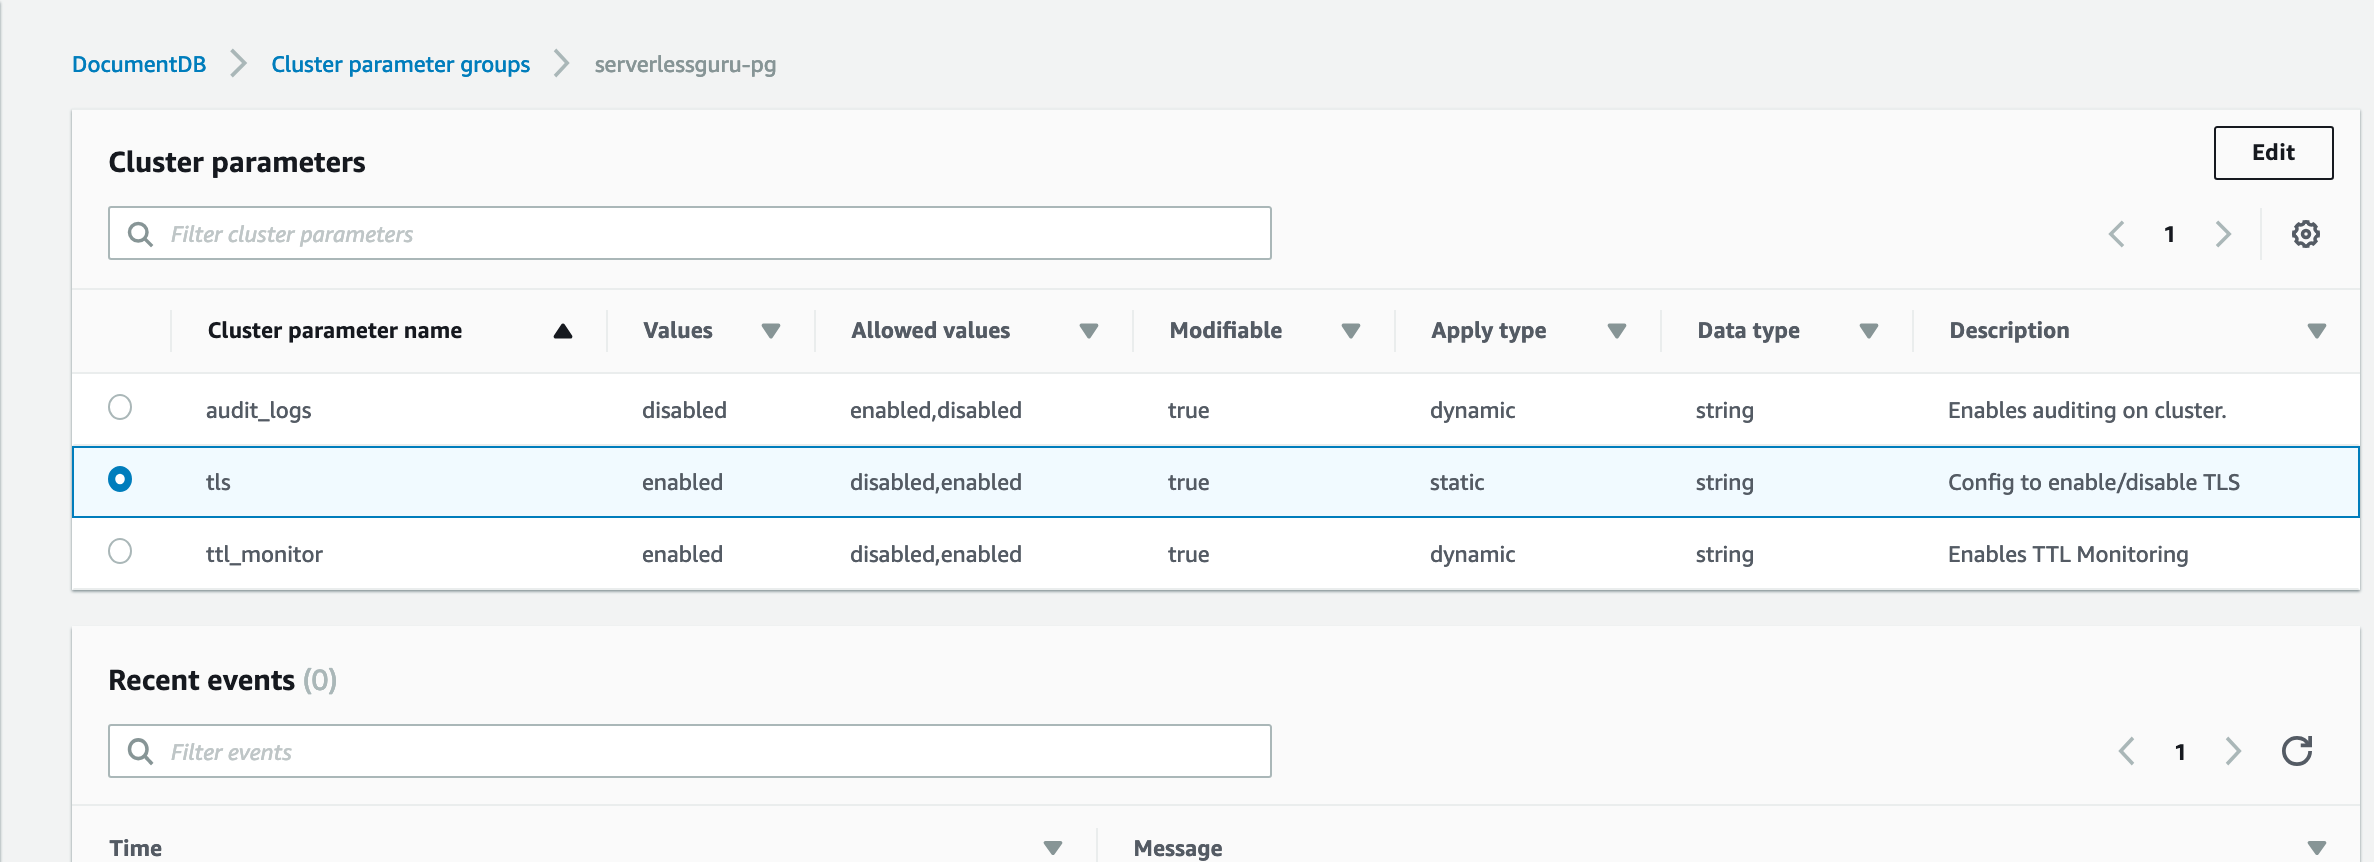2374x862 pixels.
Task: Go to previous cluster parameters page
Action: click(2117, 234)
